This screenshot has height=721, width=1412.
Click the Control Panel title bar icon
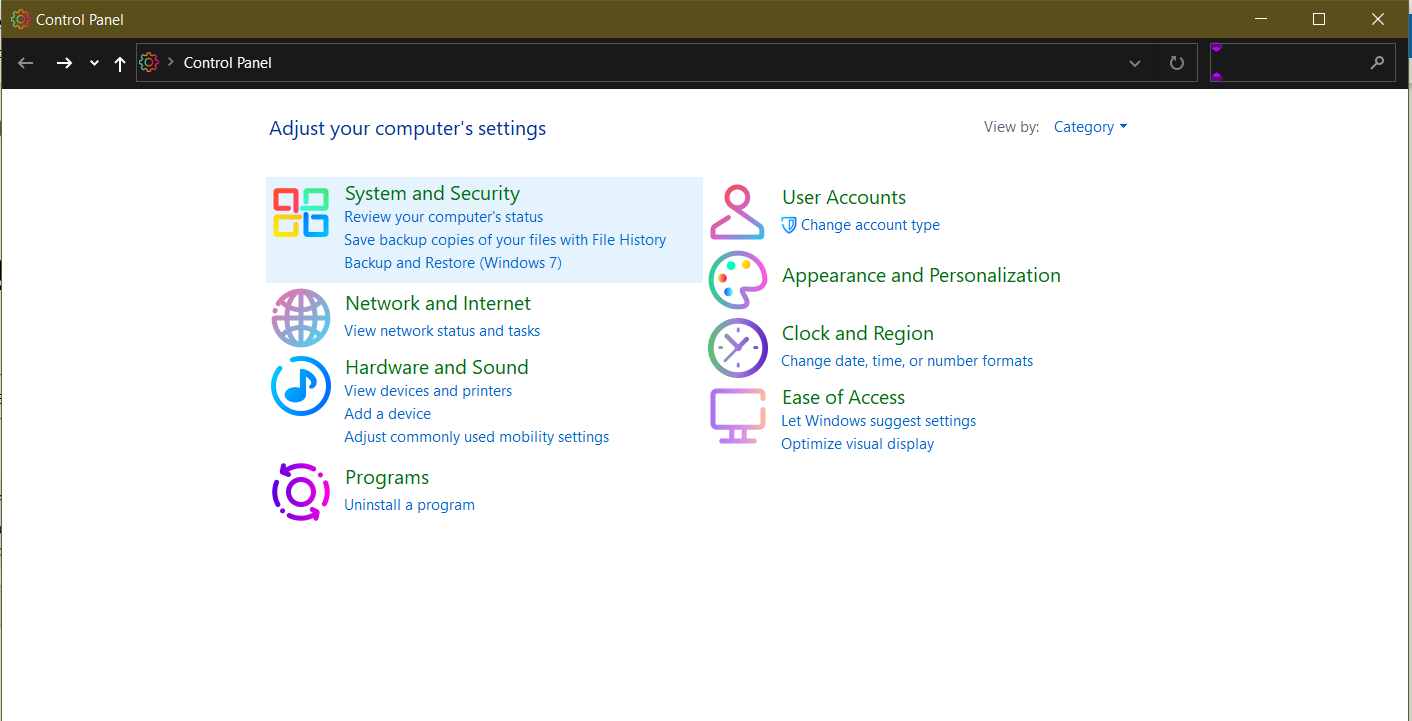click(20, 19)
